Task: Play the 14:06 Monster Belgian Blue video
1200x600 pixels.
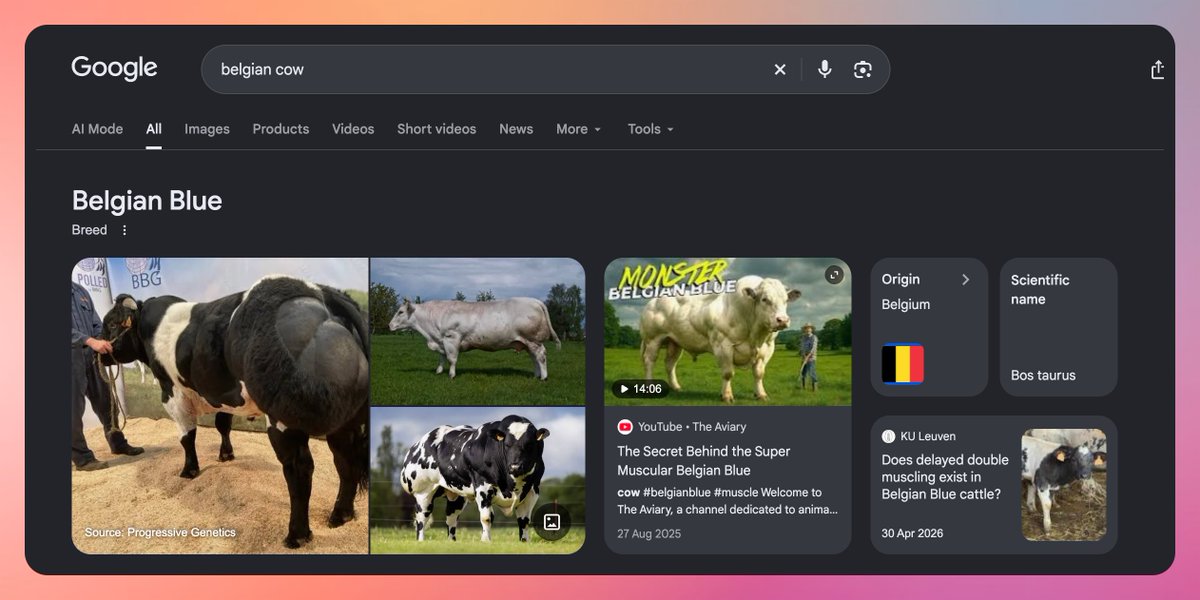Action: 728,332
